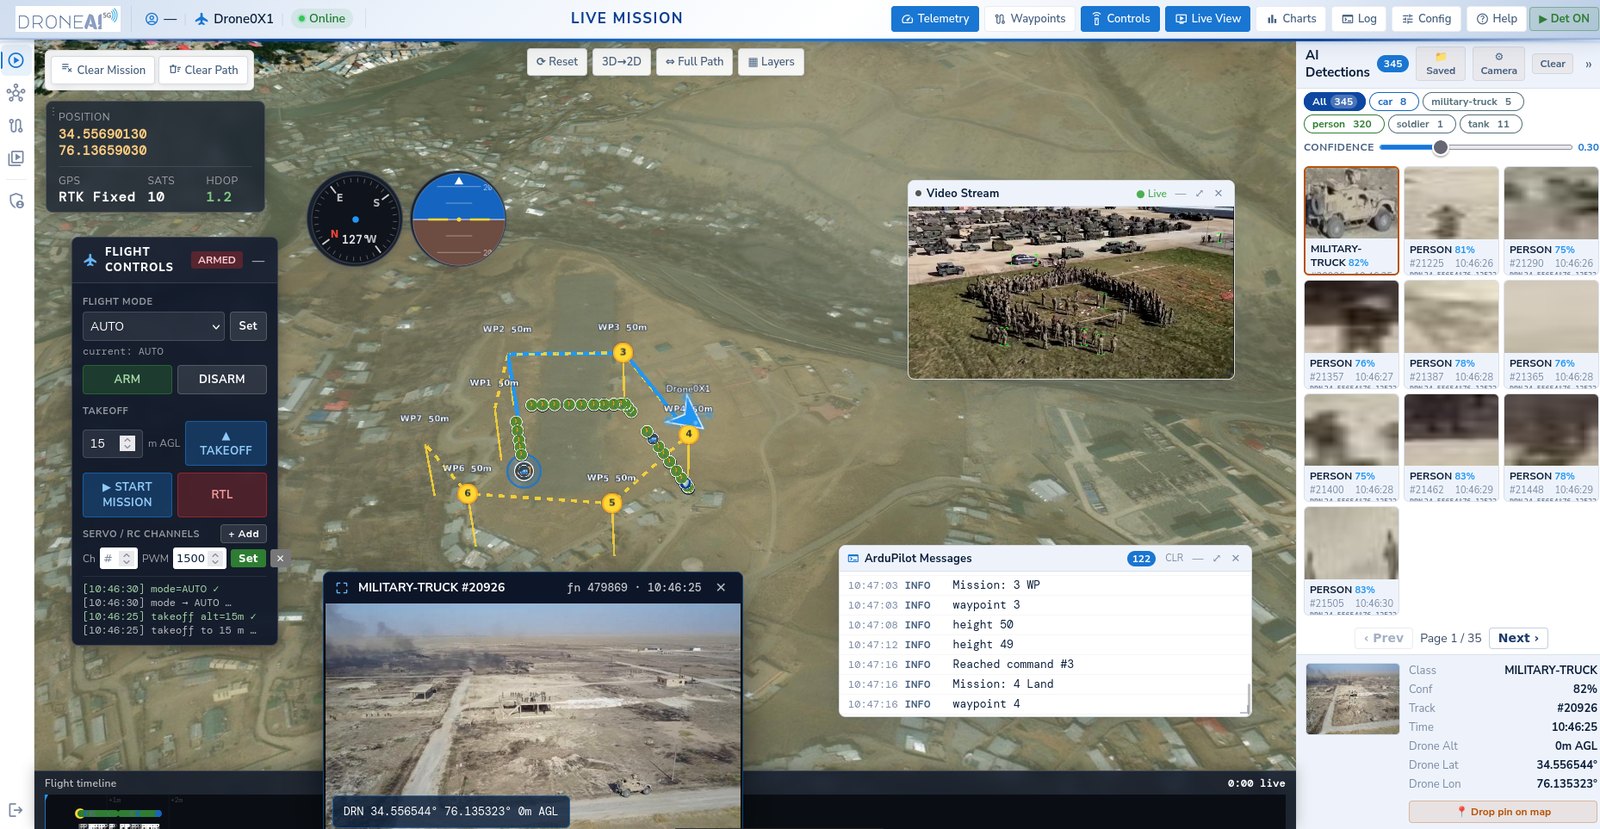Screen dimensions: 1600x829
Task: Open the Config tab
Action: (1426, 19)
